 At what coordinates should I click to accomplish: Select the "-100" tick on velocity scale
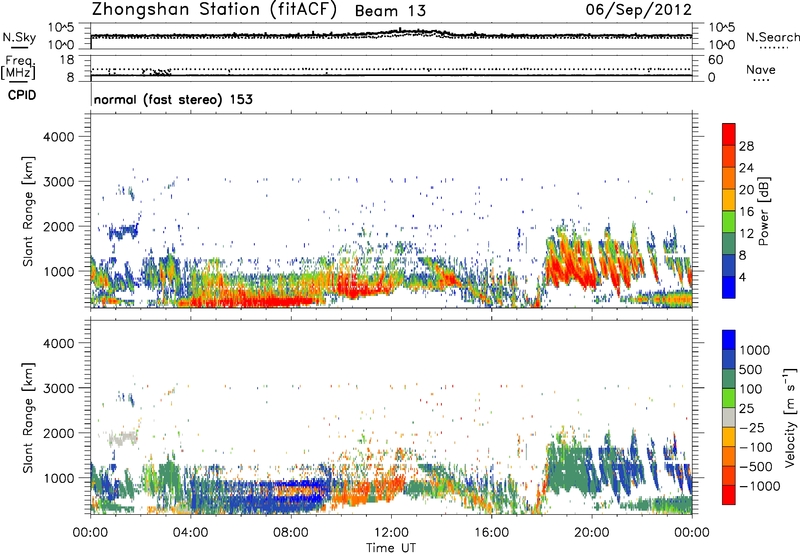tap(755, 447)
